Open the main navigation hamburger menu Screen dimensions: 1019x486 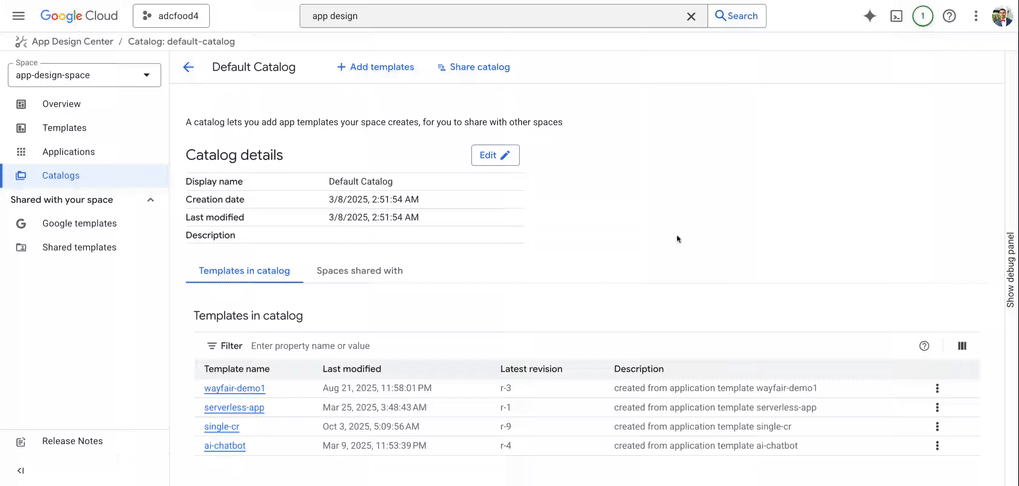coord(18,16)
